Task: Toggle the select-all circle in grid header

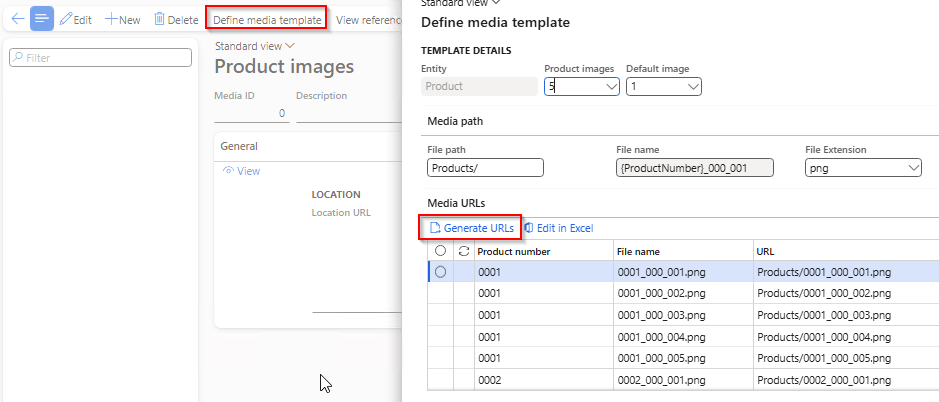Action: tap(440, 251)
